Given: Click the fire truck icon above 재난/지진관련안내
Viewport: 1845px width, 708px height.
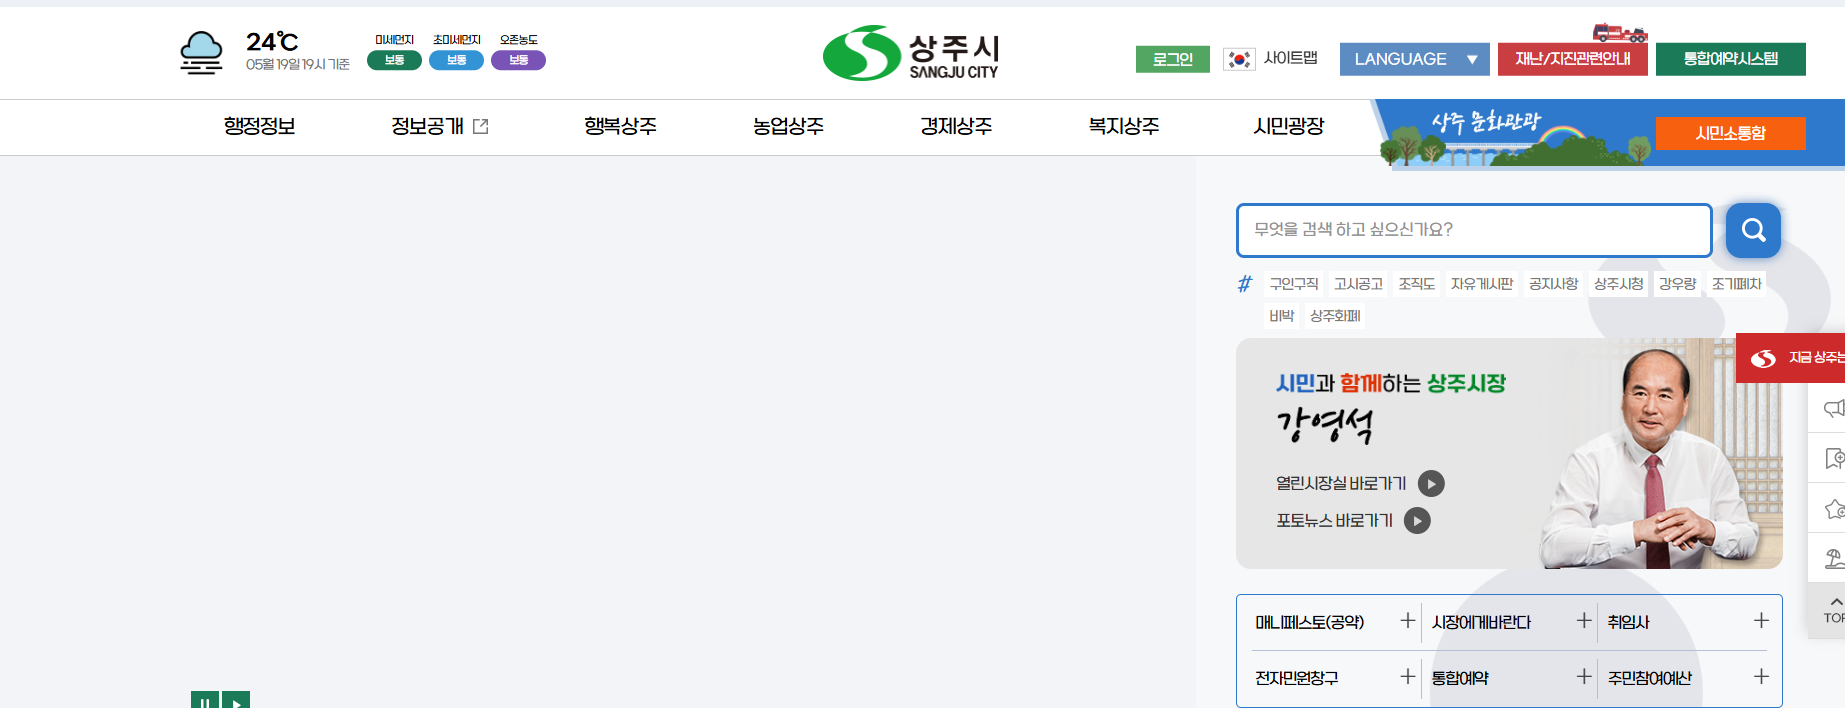Looking at the screenshot, I should point(1620,33).
